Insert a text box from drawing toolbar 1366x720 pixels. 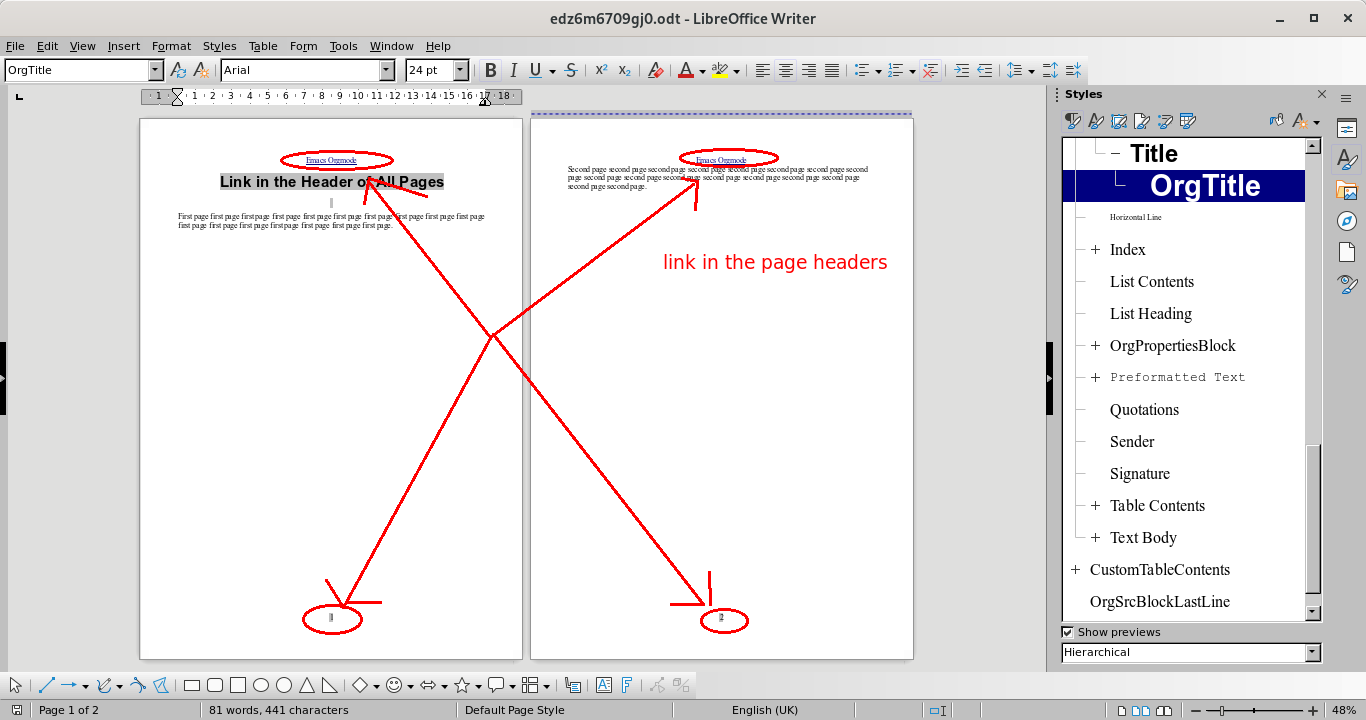click(604, 685)
